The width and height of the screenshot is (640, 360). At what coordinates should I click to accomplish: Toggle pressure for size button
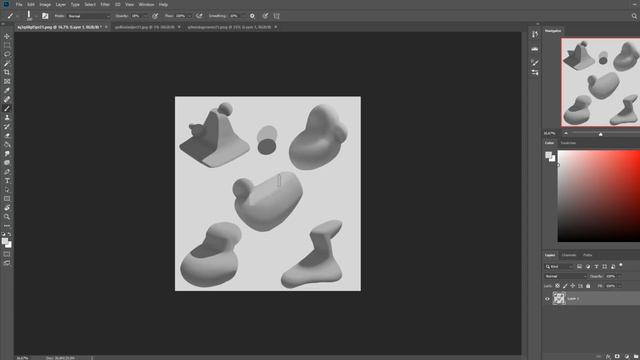click(x=265, y=16)
